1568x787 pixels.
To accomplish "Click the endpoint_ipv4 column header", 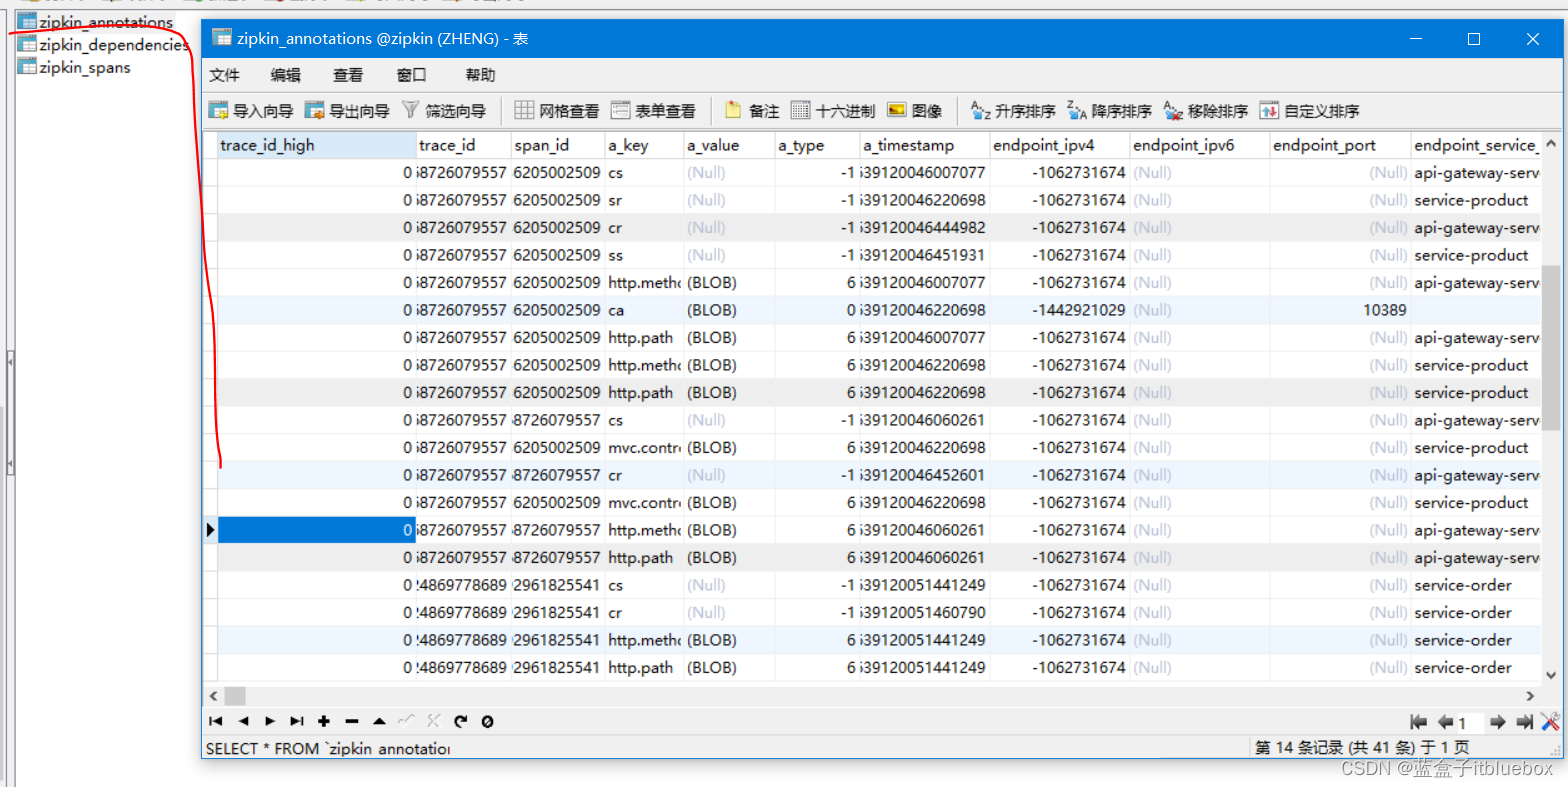I will click(x=1060, y=145).
